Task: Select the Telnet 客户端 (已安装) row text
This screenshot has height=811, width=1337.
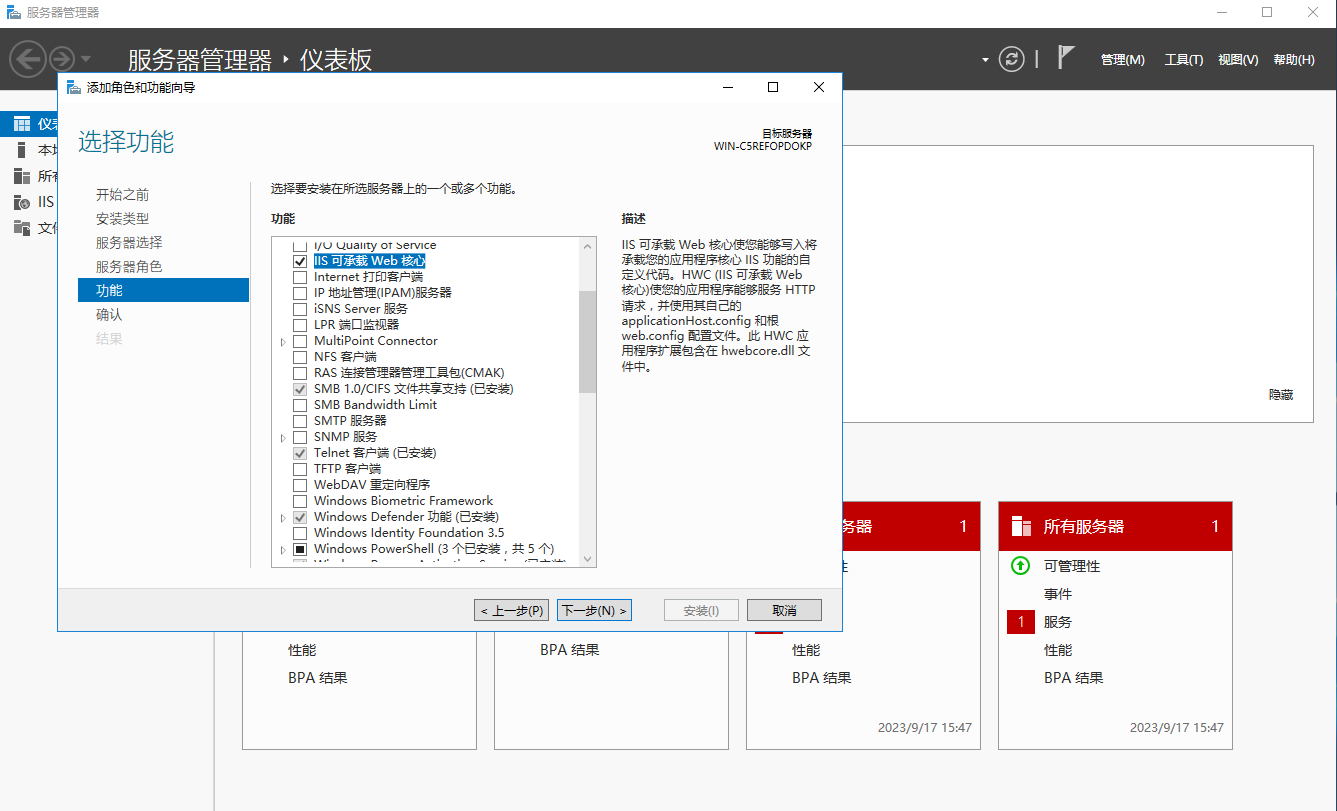Action: pyautogui.click(x=375, y=453)
